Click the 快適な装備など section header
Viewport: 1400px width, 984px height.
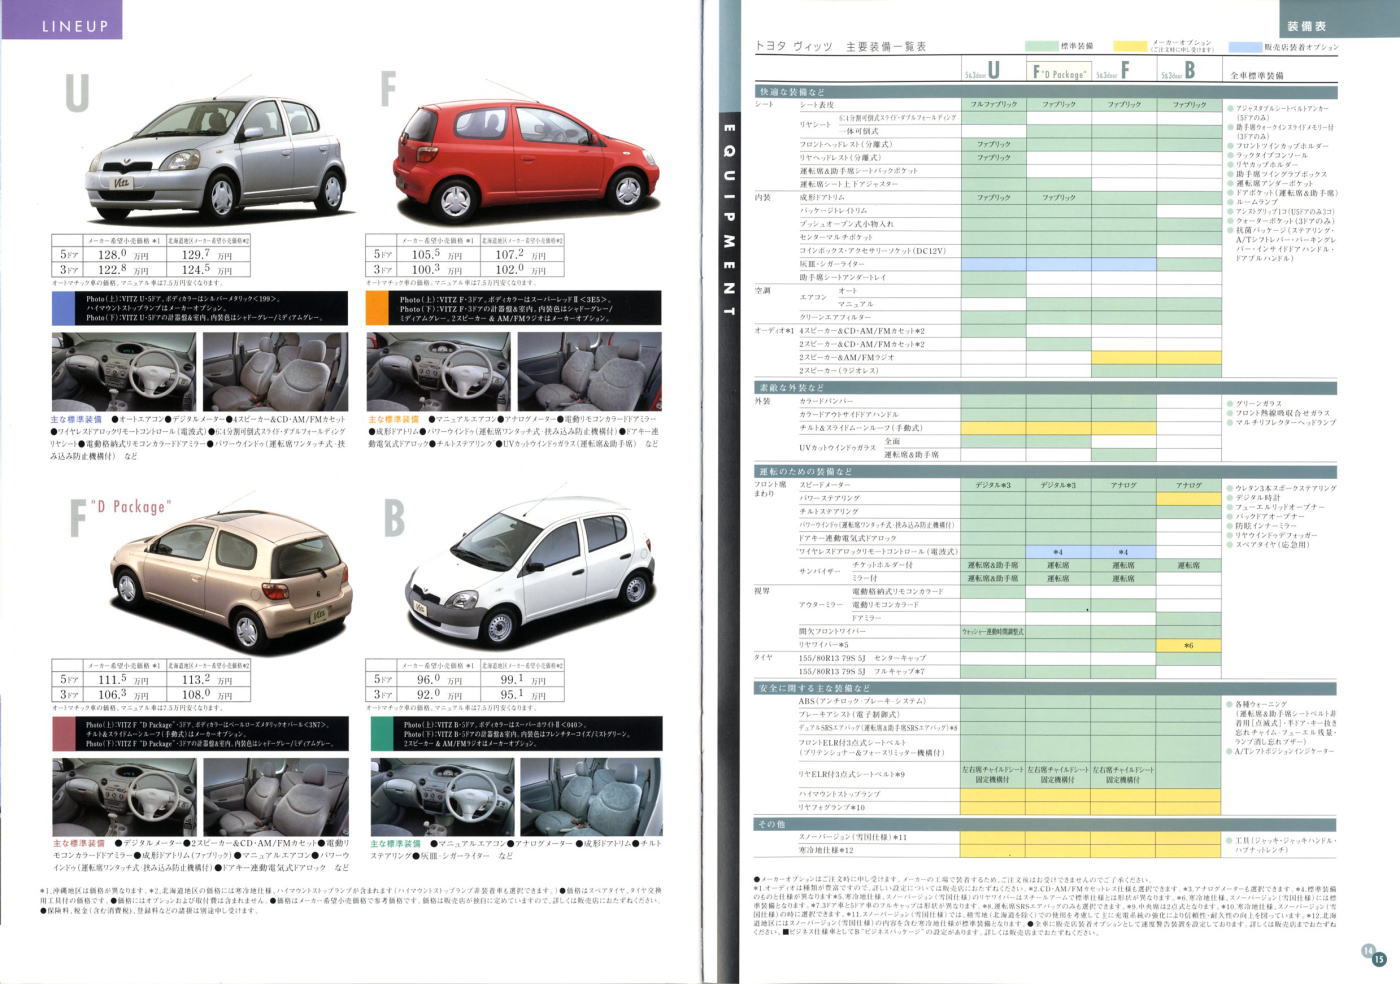pos(792,91)
